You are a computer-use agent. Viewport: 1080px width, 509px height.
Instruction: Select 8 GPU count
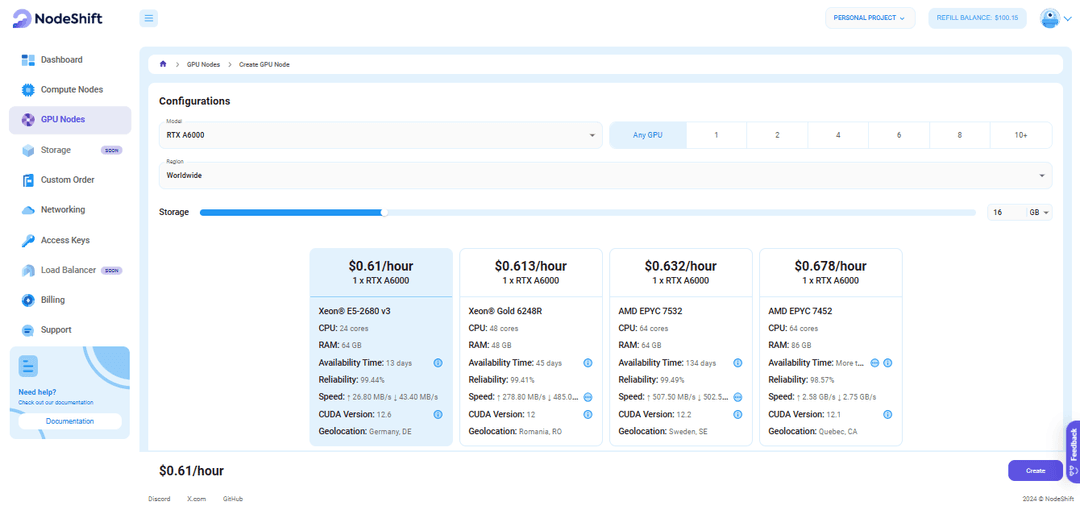click(959, 135)
